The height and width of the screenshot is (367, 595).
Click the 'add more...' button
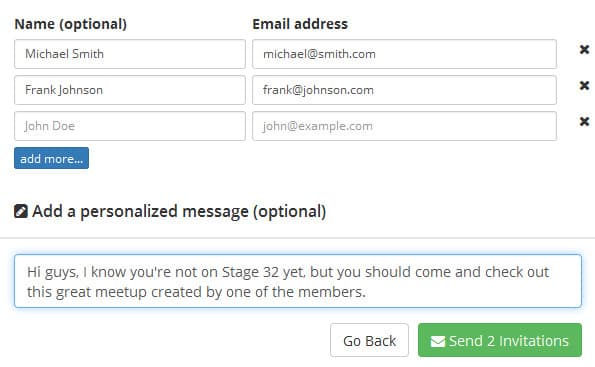pos(52,158)
